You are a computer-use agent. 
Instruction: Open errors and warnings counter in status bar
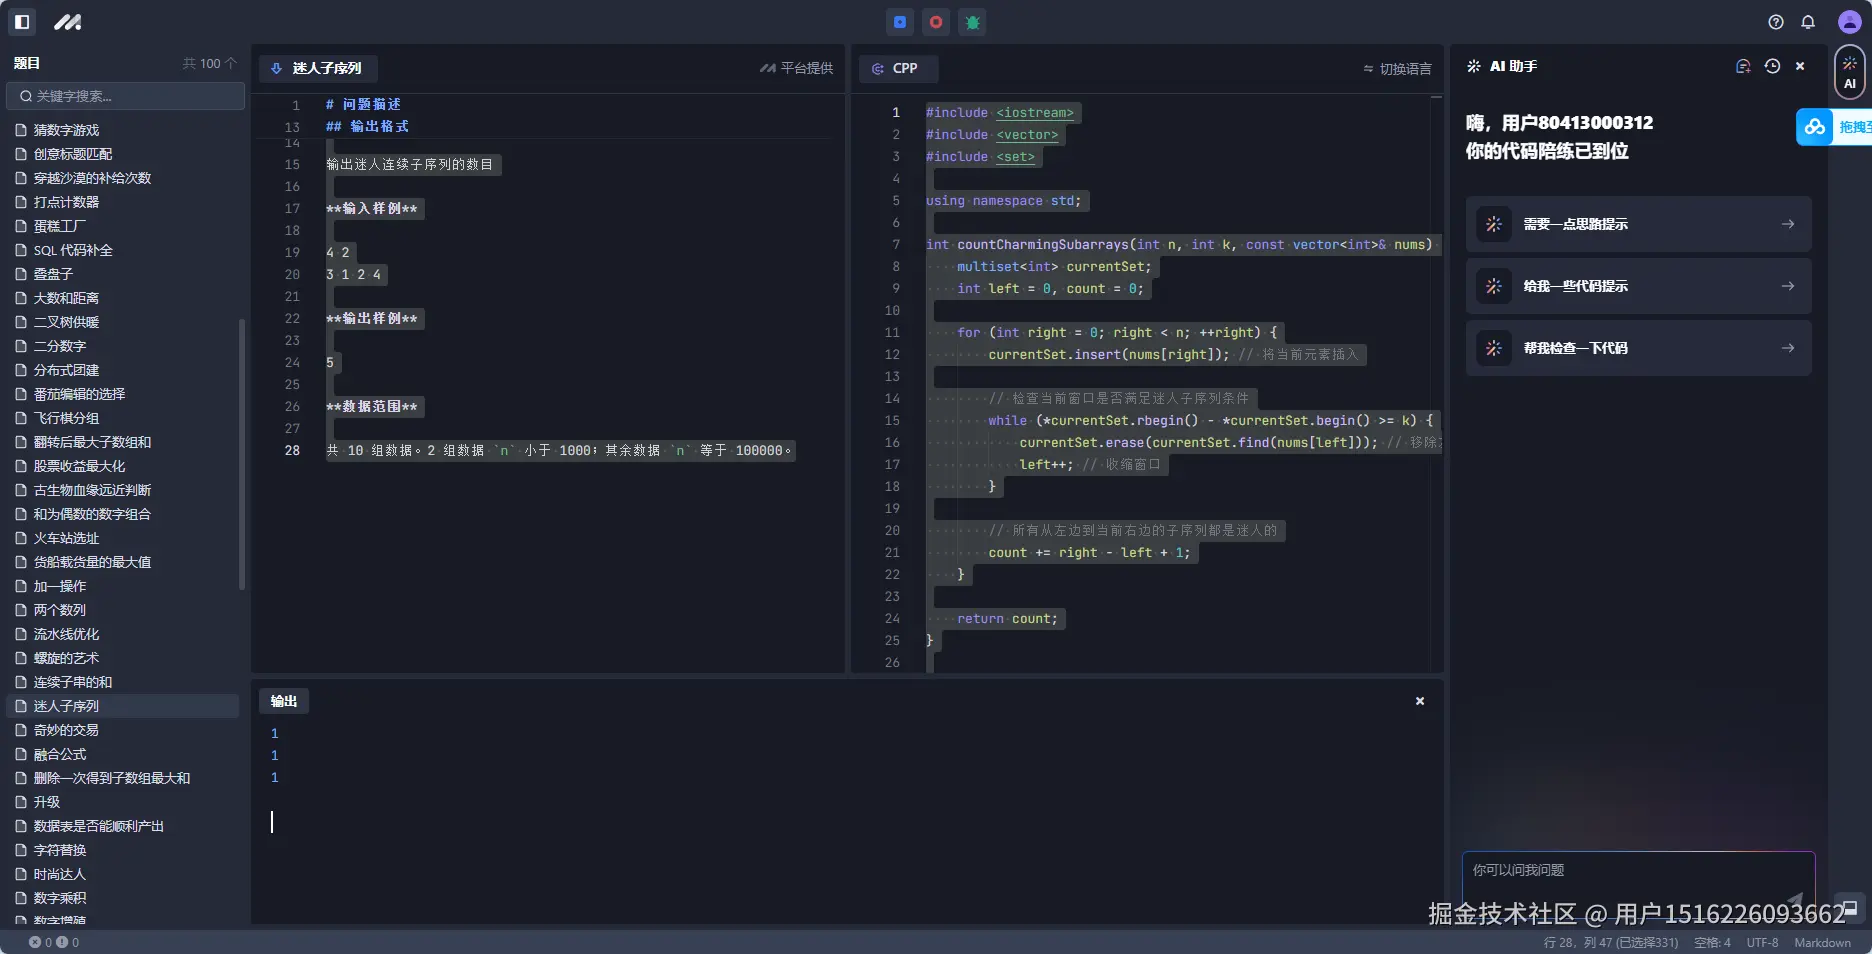pos(54,942)
